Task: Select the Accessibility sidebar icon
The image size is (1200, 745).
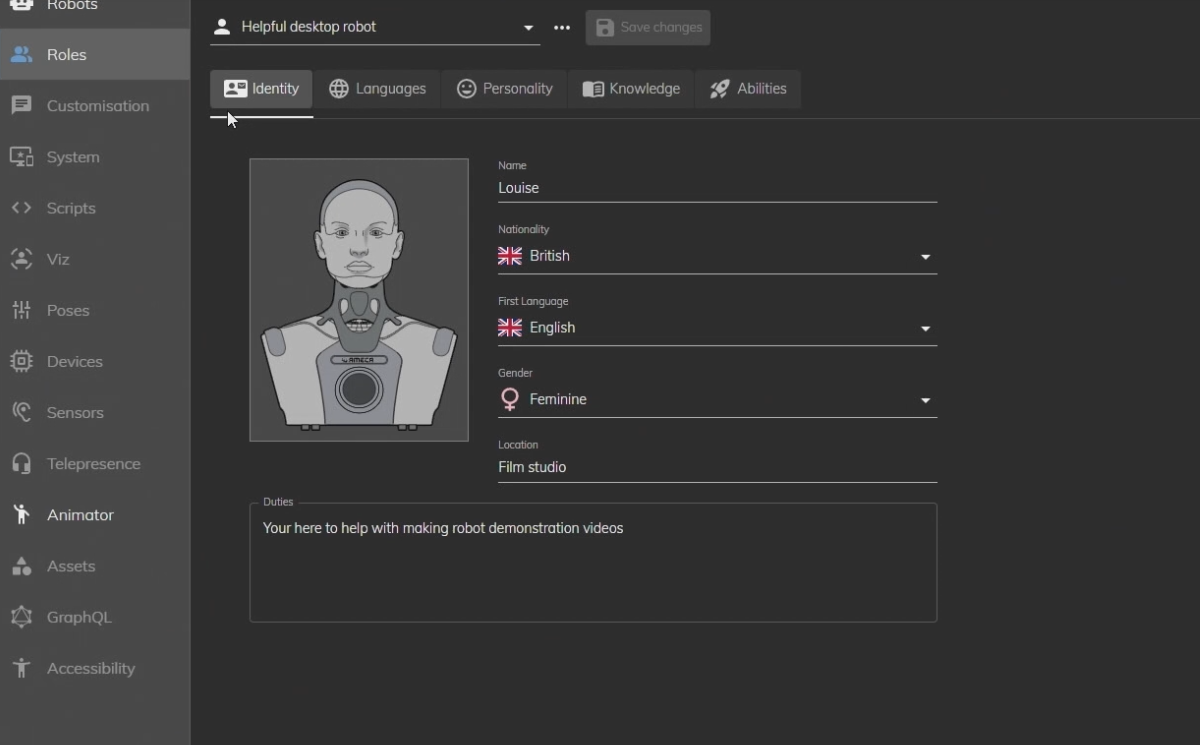Action: (x=21, y=668)
